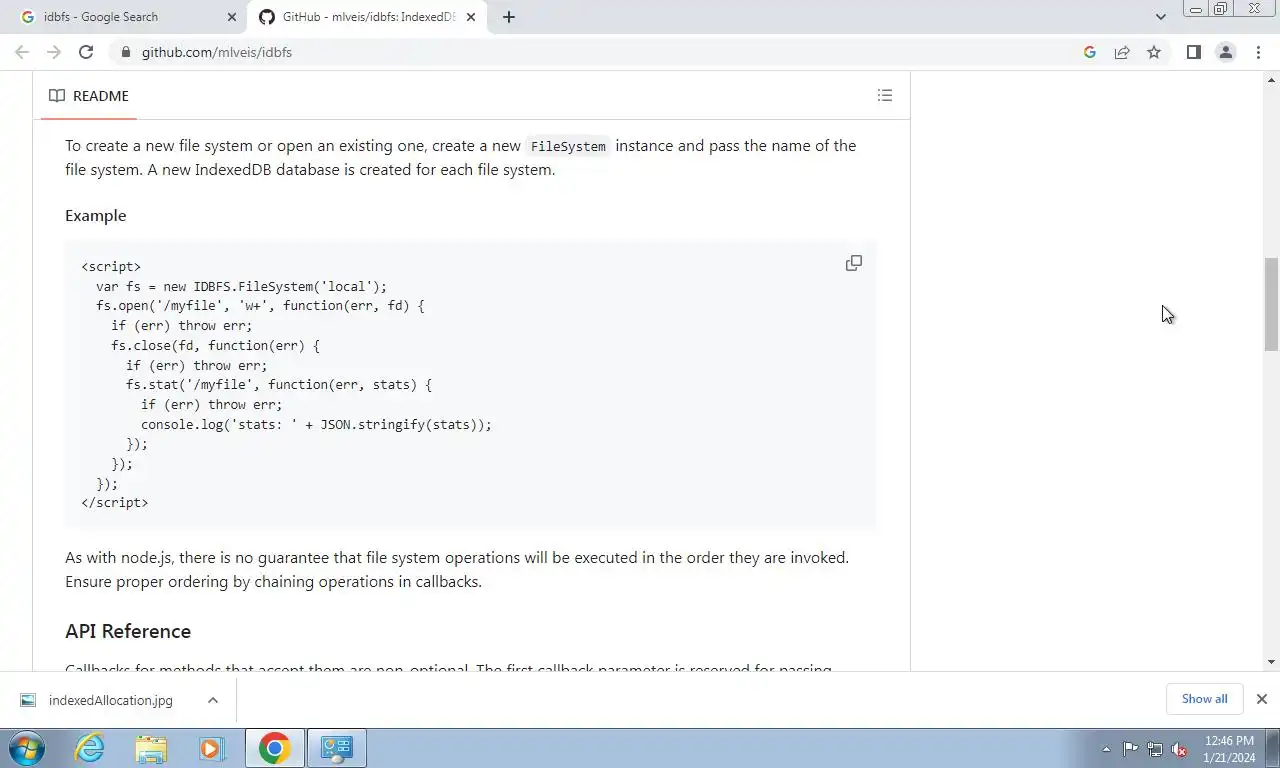This screenshot has width=1280, height=768.
Task: Open the control panel taskbar app
Action: click(x=336, y=748)
